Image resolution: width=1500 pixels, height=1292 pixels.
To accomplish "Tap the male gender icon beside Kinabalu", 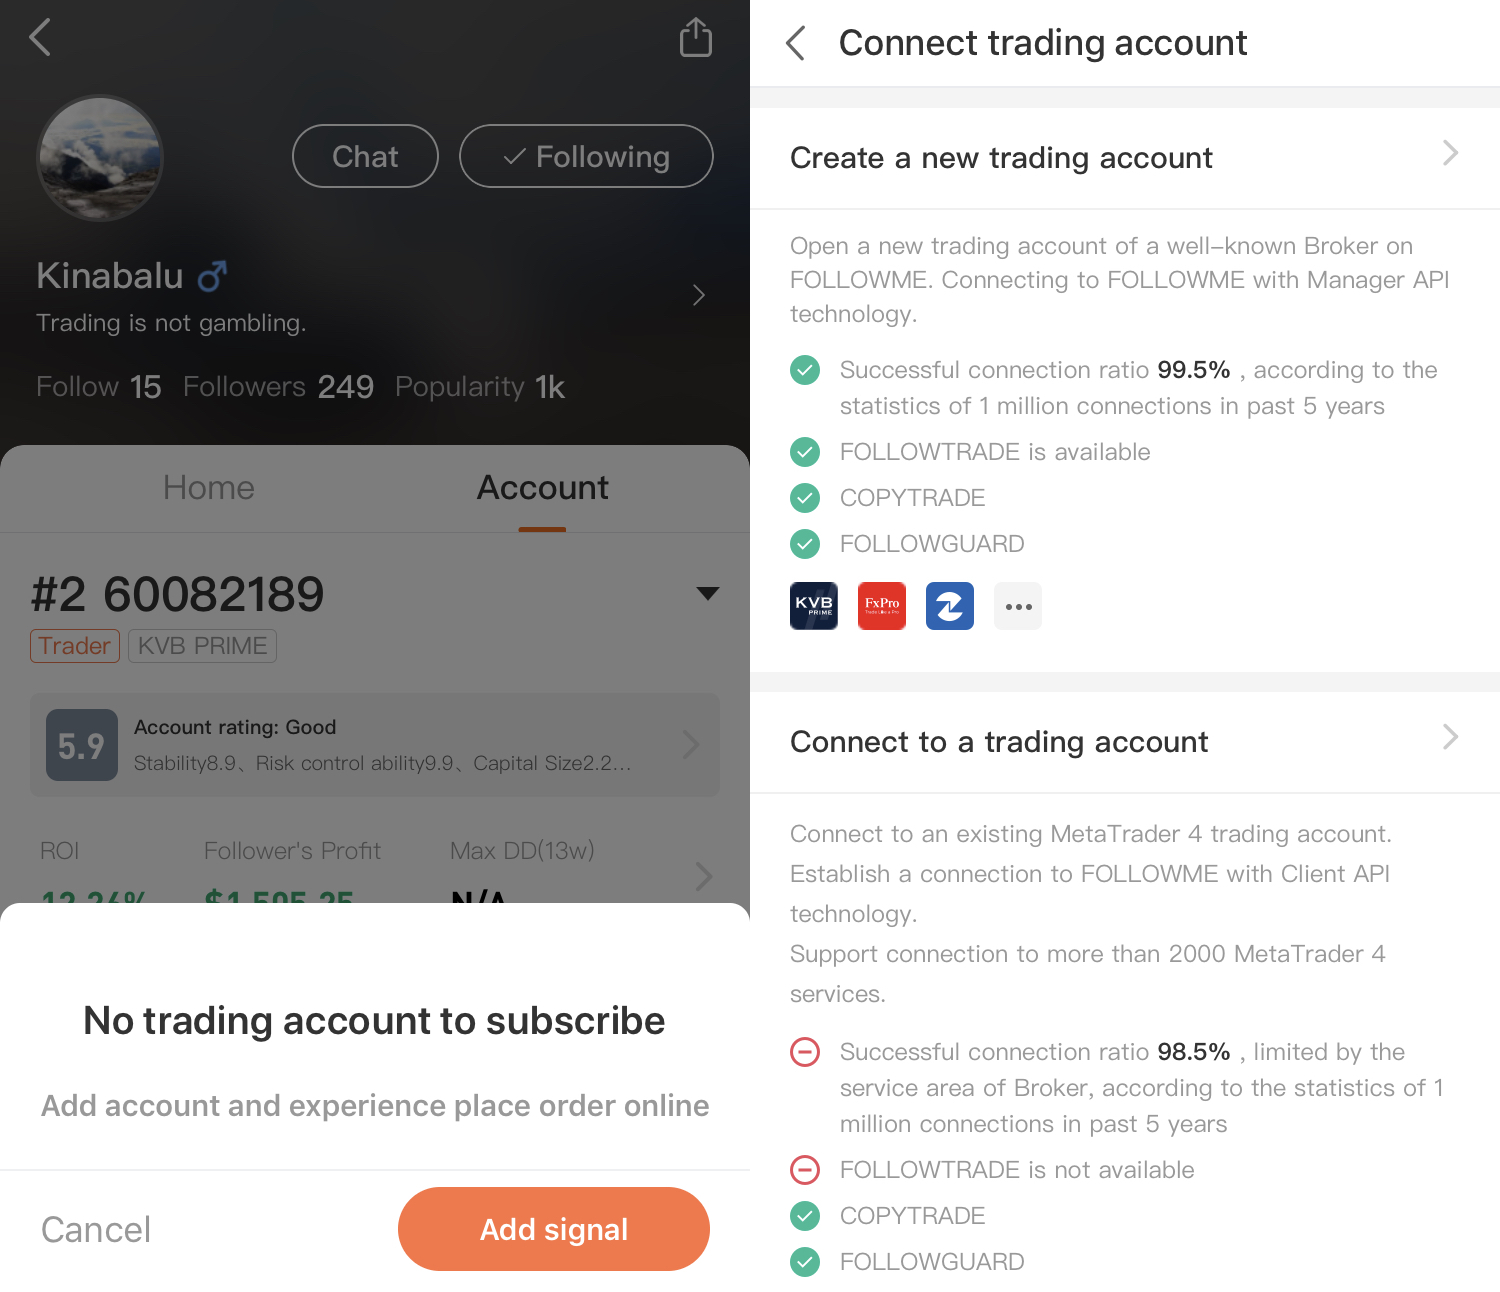I will coord(212,276).
